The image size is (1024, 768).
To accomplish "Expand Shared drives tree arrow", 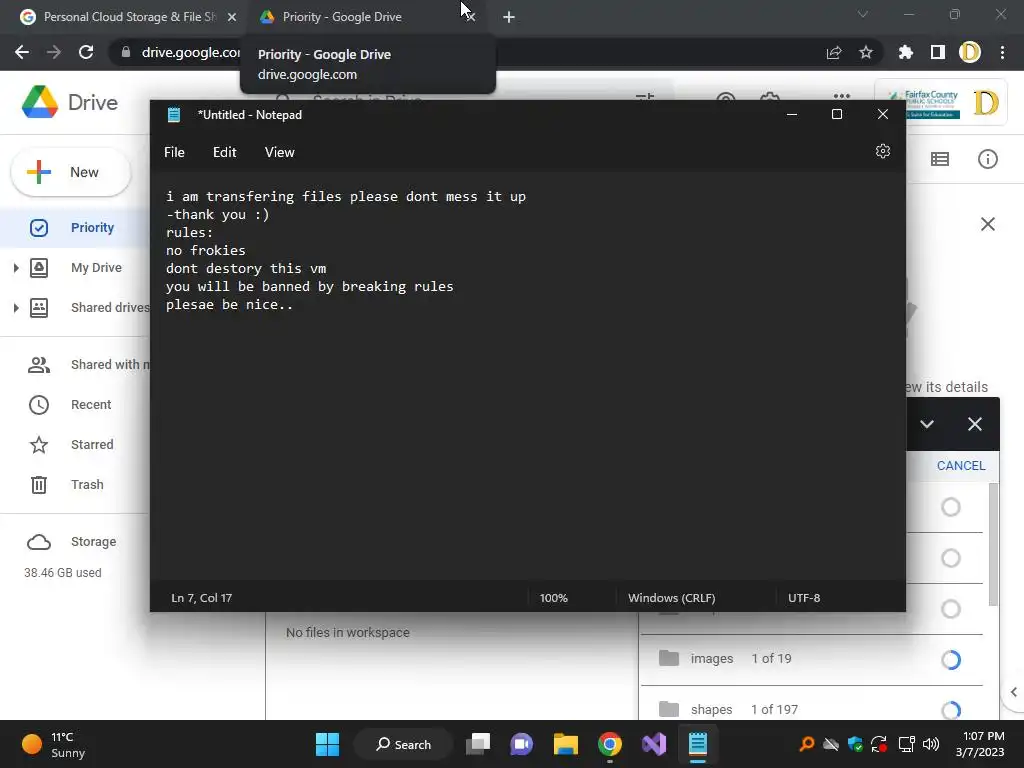I will click(x=16, y=308).
